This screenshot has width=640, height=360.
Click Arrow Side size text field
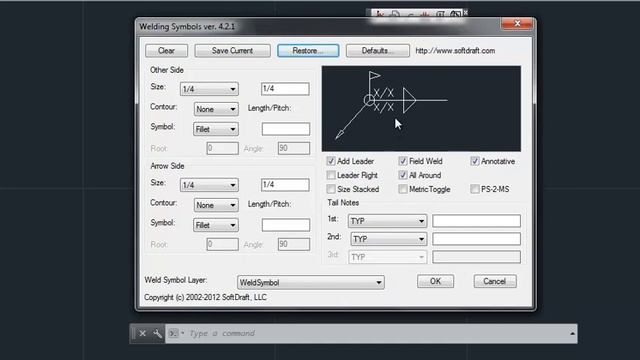(x=285, y=184)
